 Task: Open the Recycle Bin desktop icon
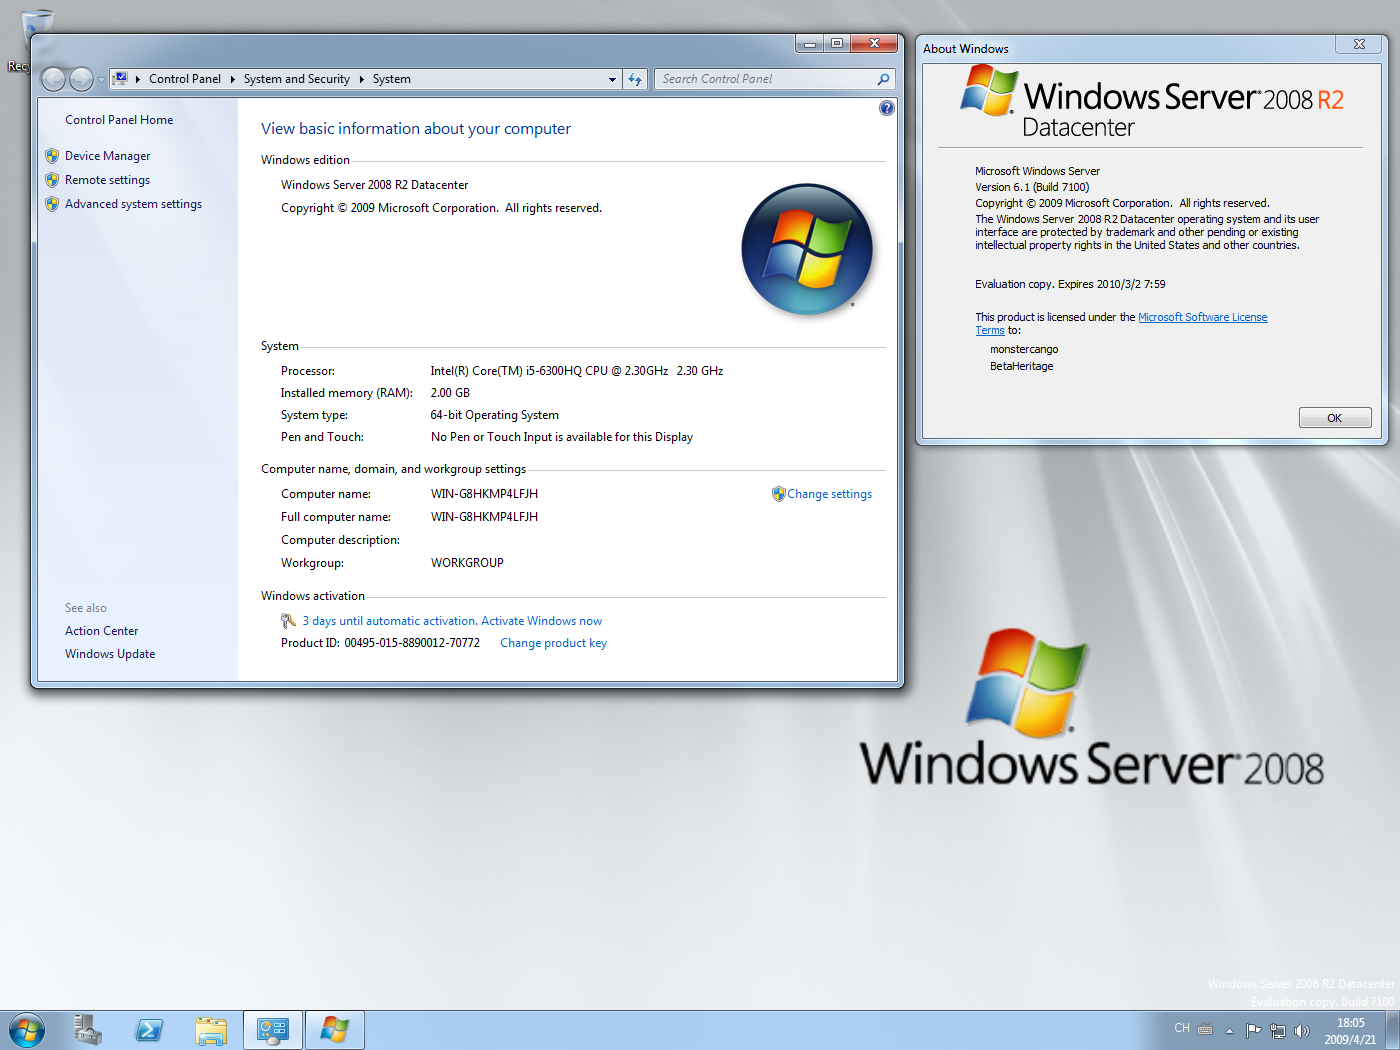tap(36, 28)
